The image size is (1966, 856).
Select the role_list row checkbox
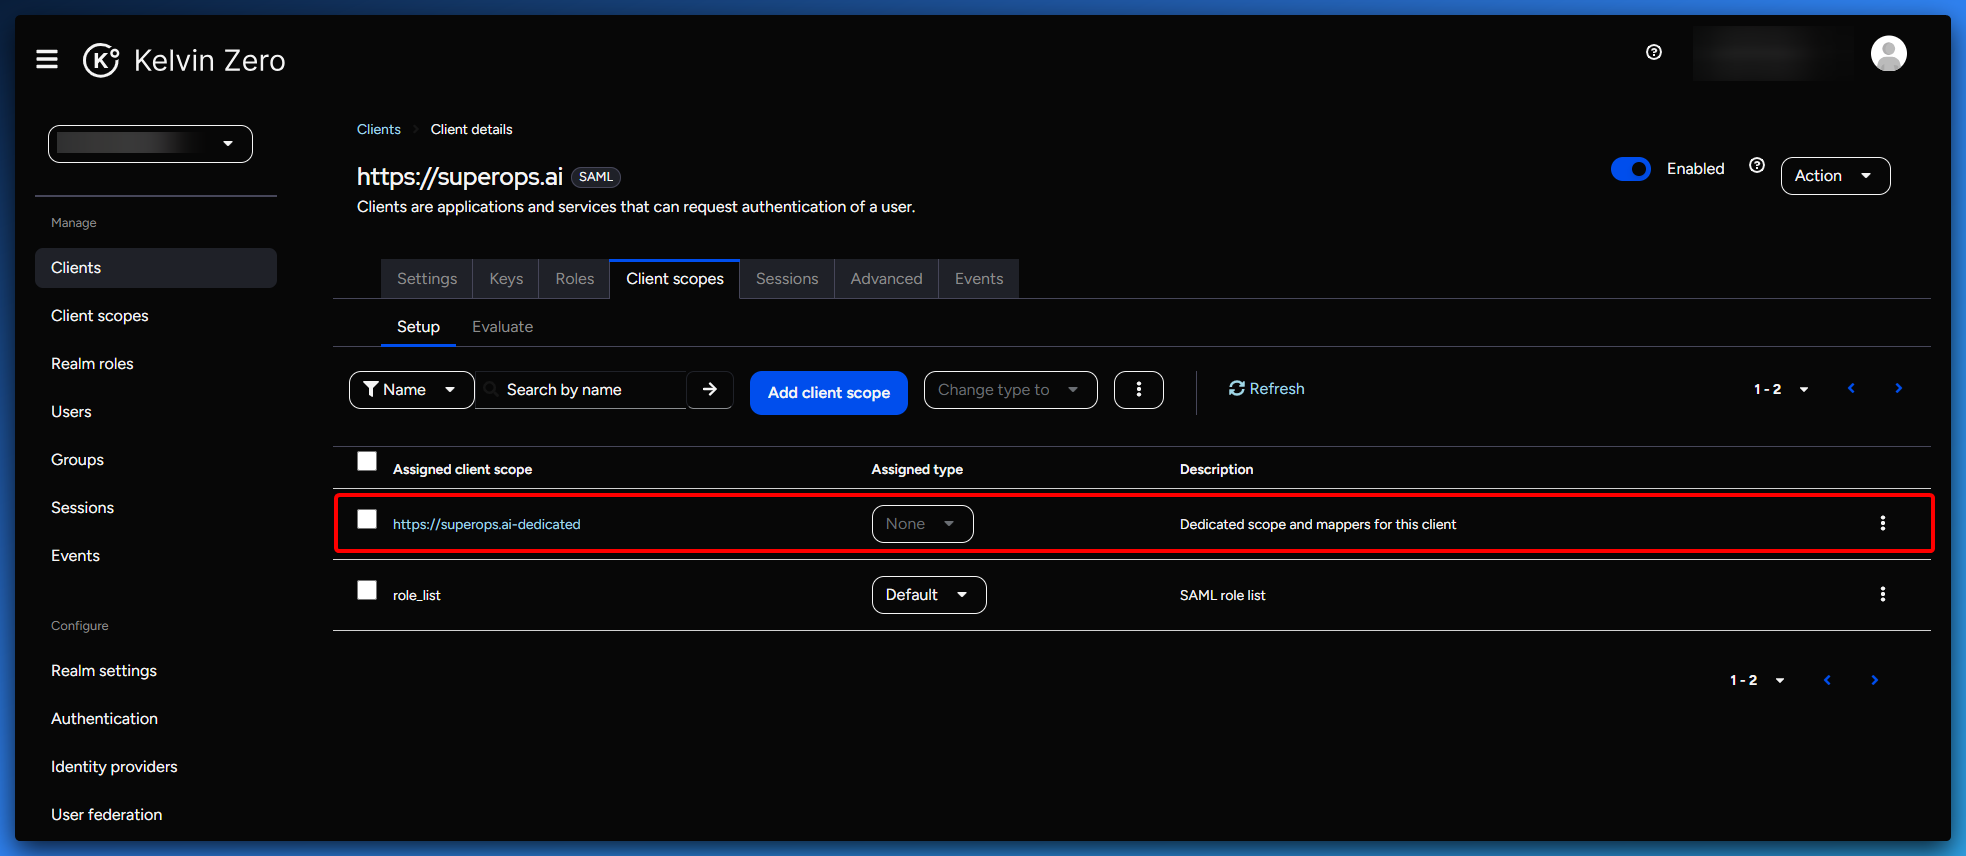[367, 590]
